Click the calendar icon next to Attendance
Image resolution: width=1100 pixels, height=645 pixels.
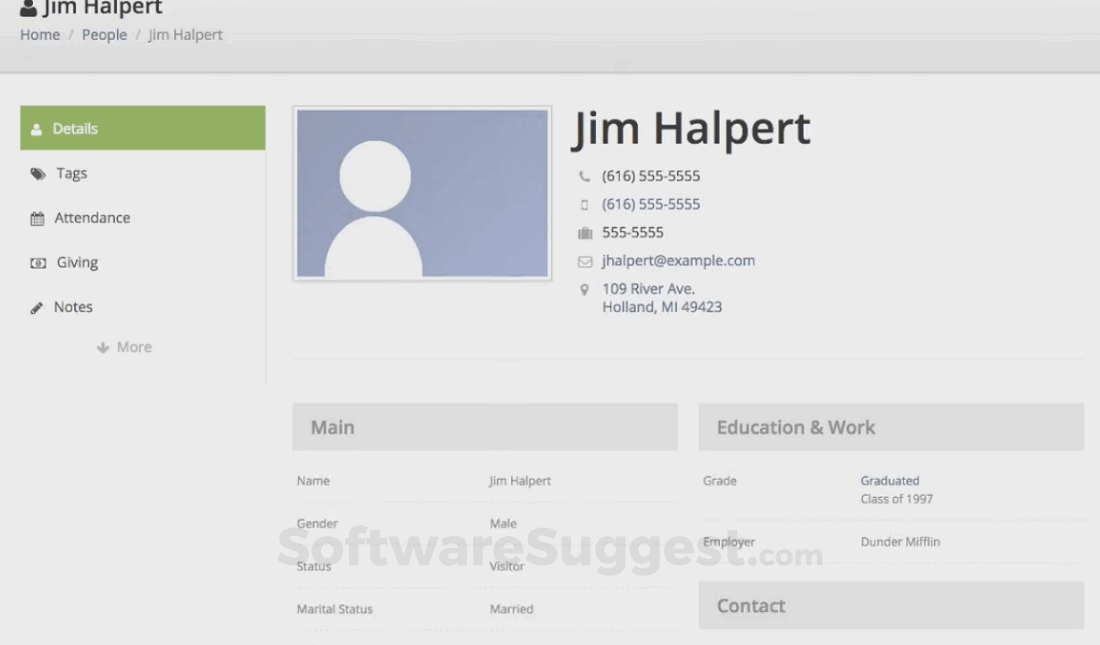[38, 217]
